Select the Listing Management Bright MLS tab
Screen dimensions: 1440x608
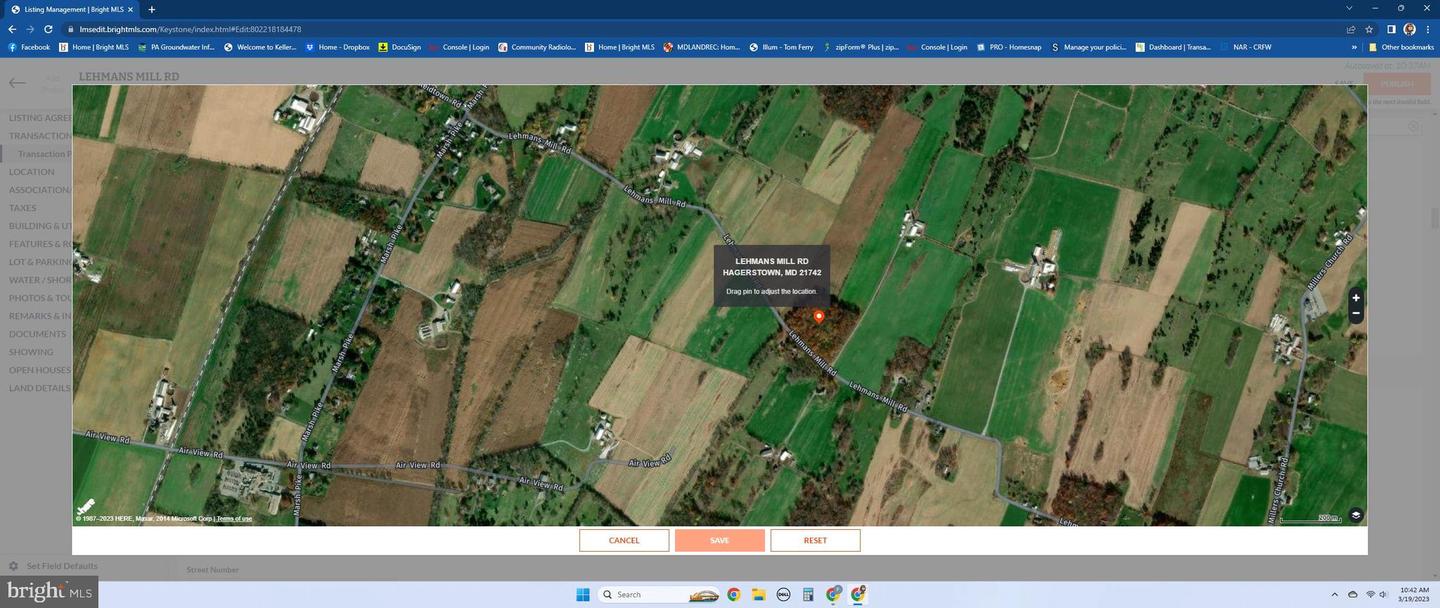point(72,9)
